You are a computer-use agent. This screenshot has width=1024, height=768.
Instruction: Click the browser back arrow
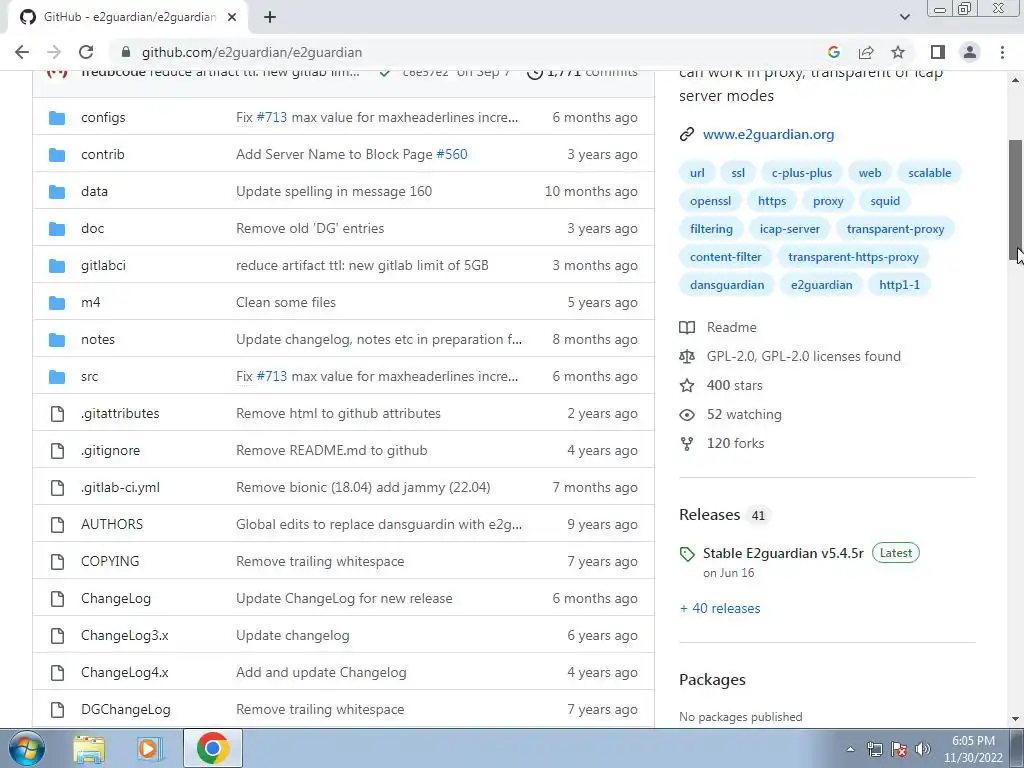click(22, 52)
